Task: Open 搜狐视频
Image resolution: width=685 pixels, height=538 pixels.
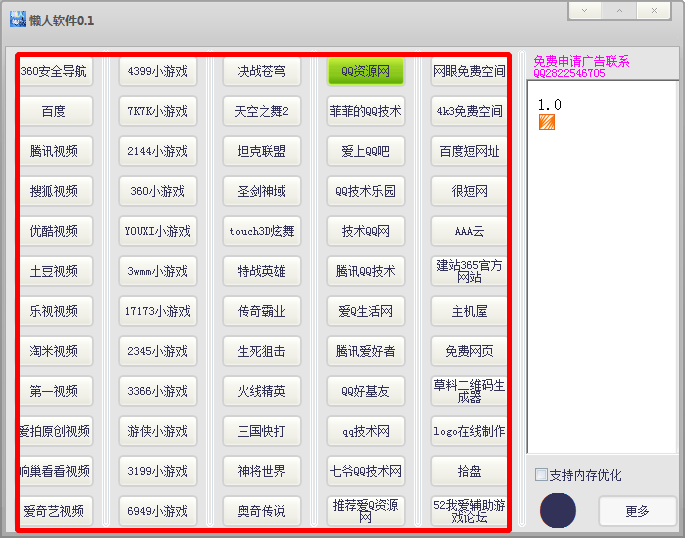Action: point(56,191)
